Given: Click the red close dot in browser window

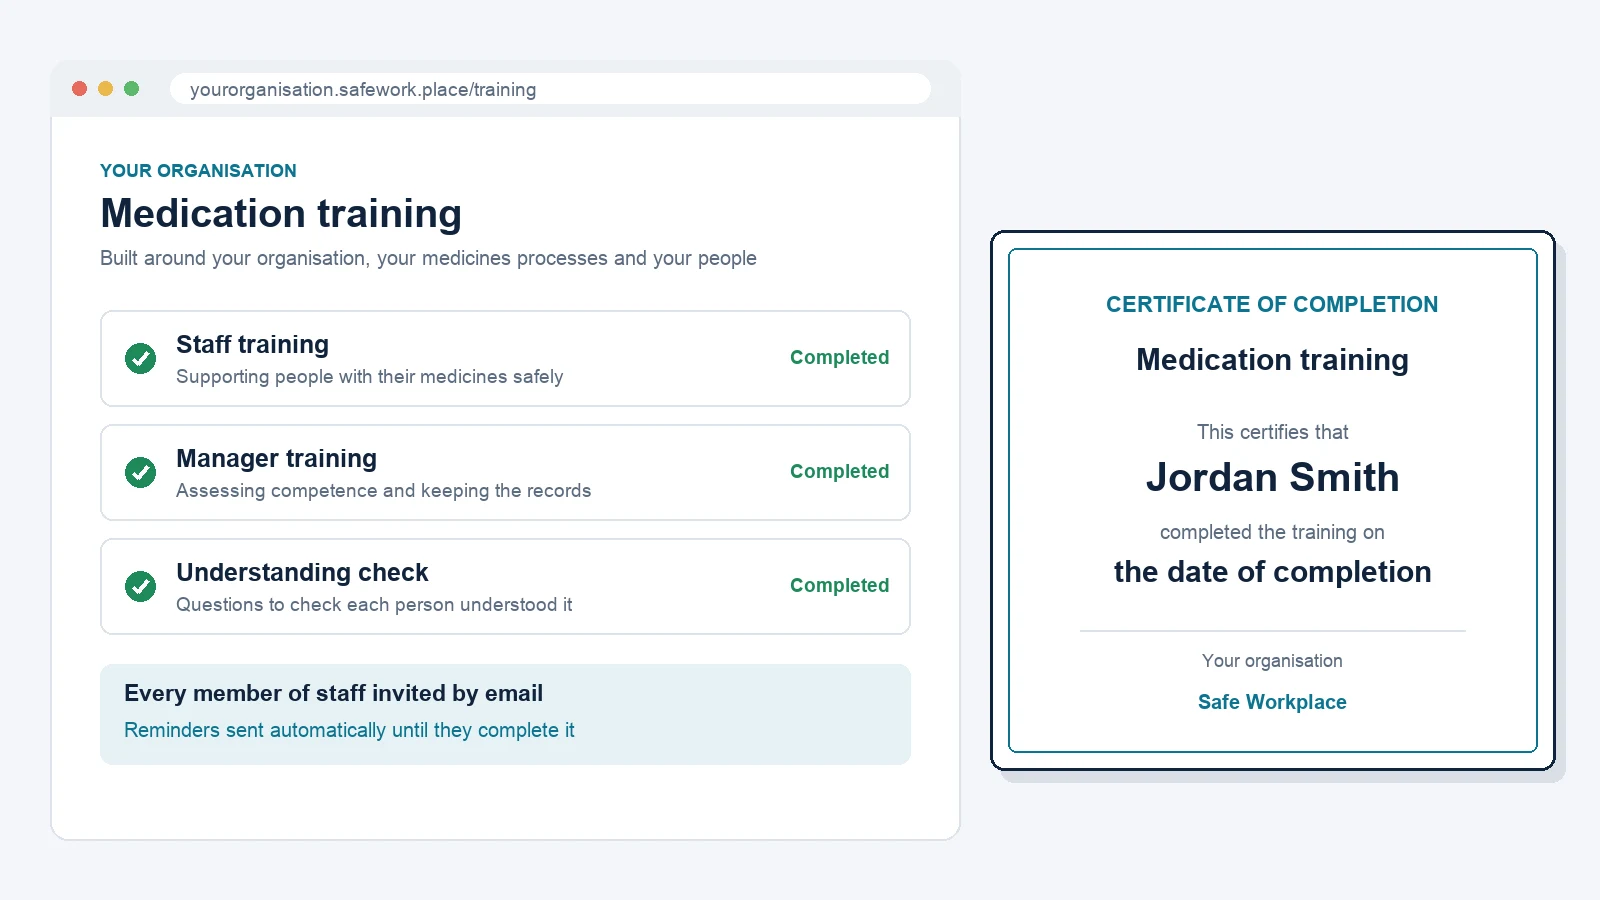Looking at the screenshot, I should click(x=80, y=89).
